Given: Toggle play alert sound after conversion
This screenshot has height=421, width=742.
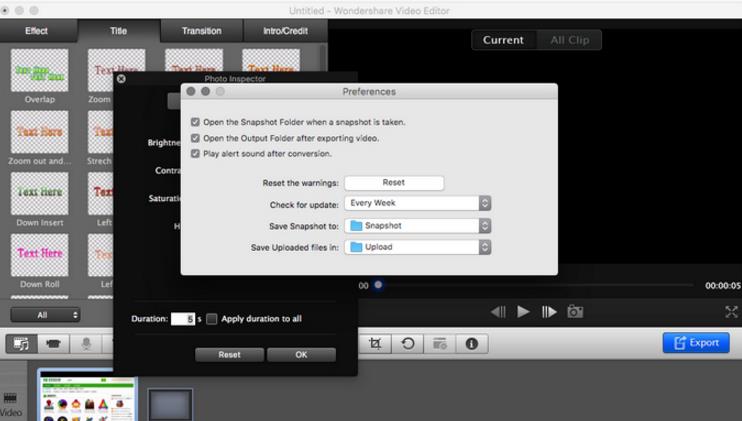Looking at the screenshot, I should [195, 154].
